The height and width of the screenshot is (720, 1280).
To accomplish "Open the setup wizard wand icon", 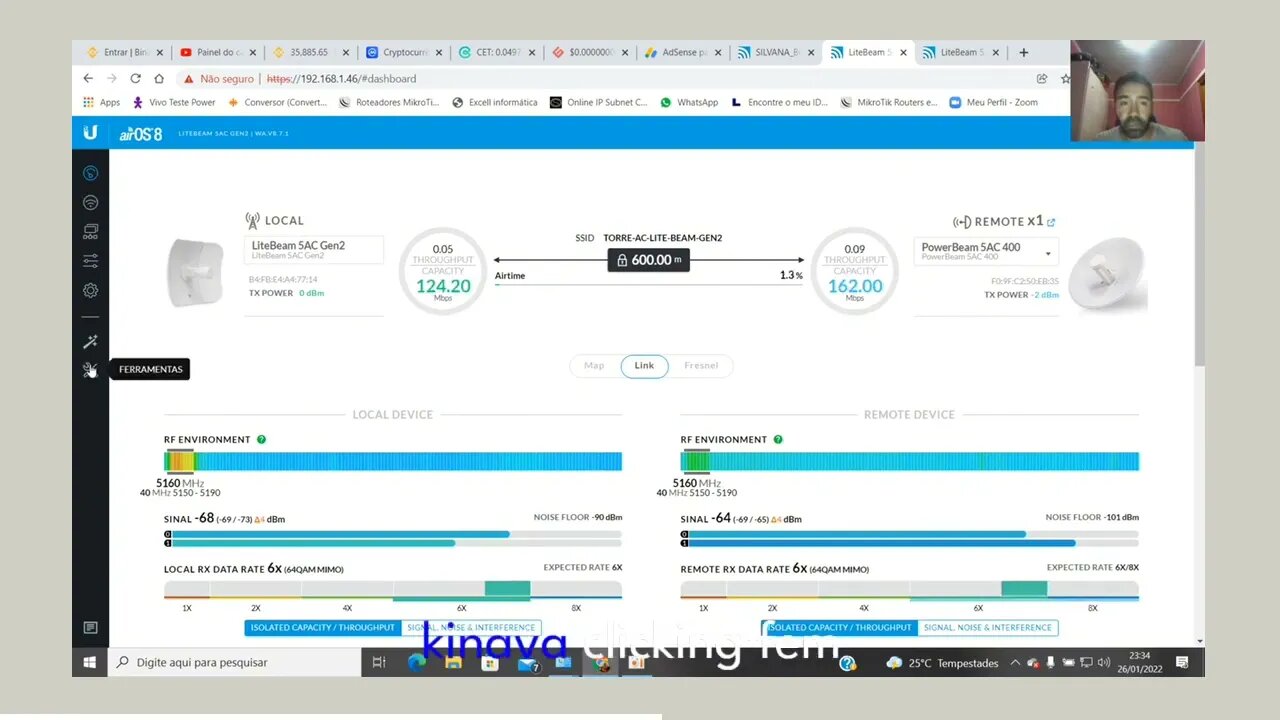I will pyautogui.click(x=90, y=342).
